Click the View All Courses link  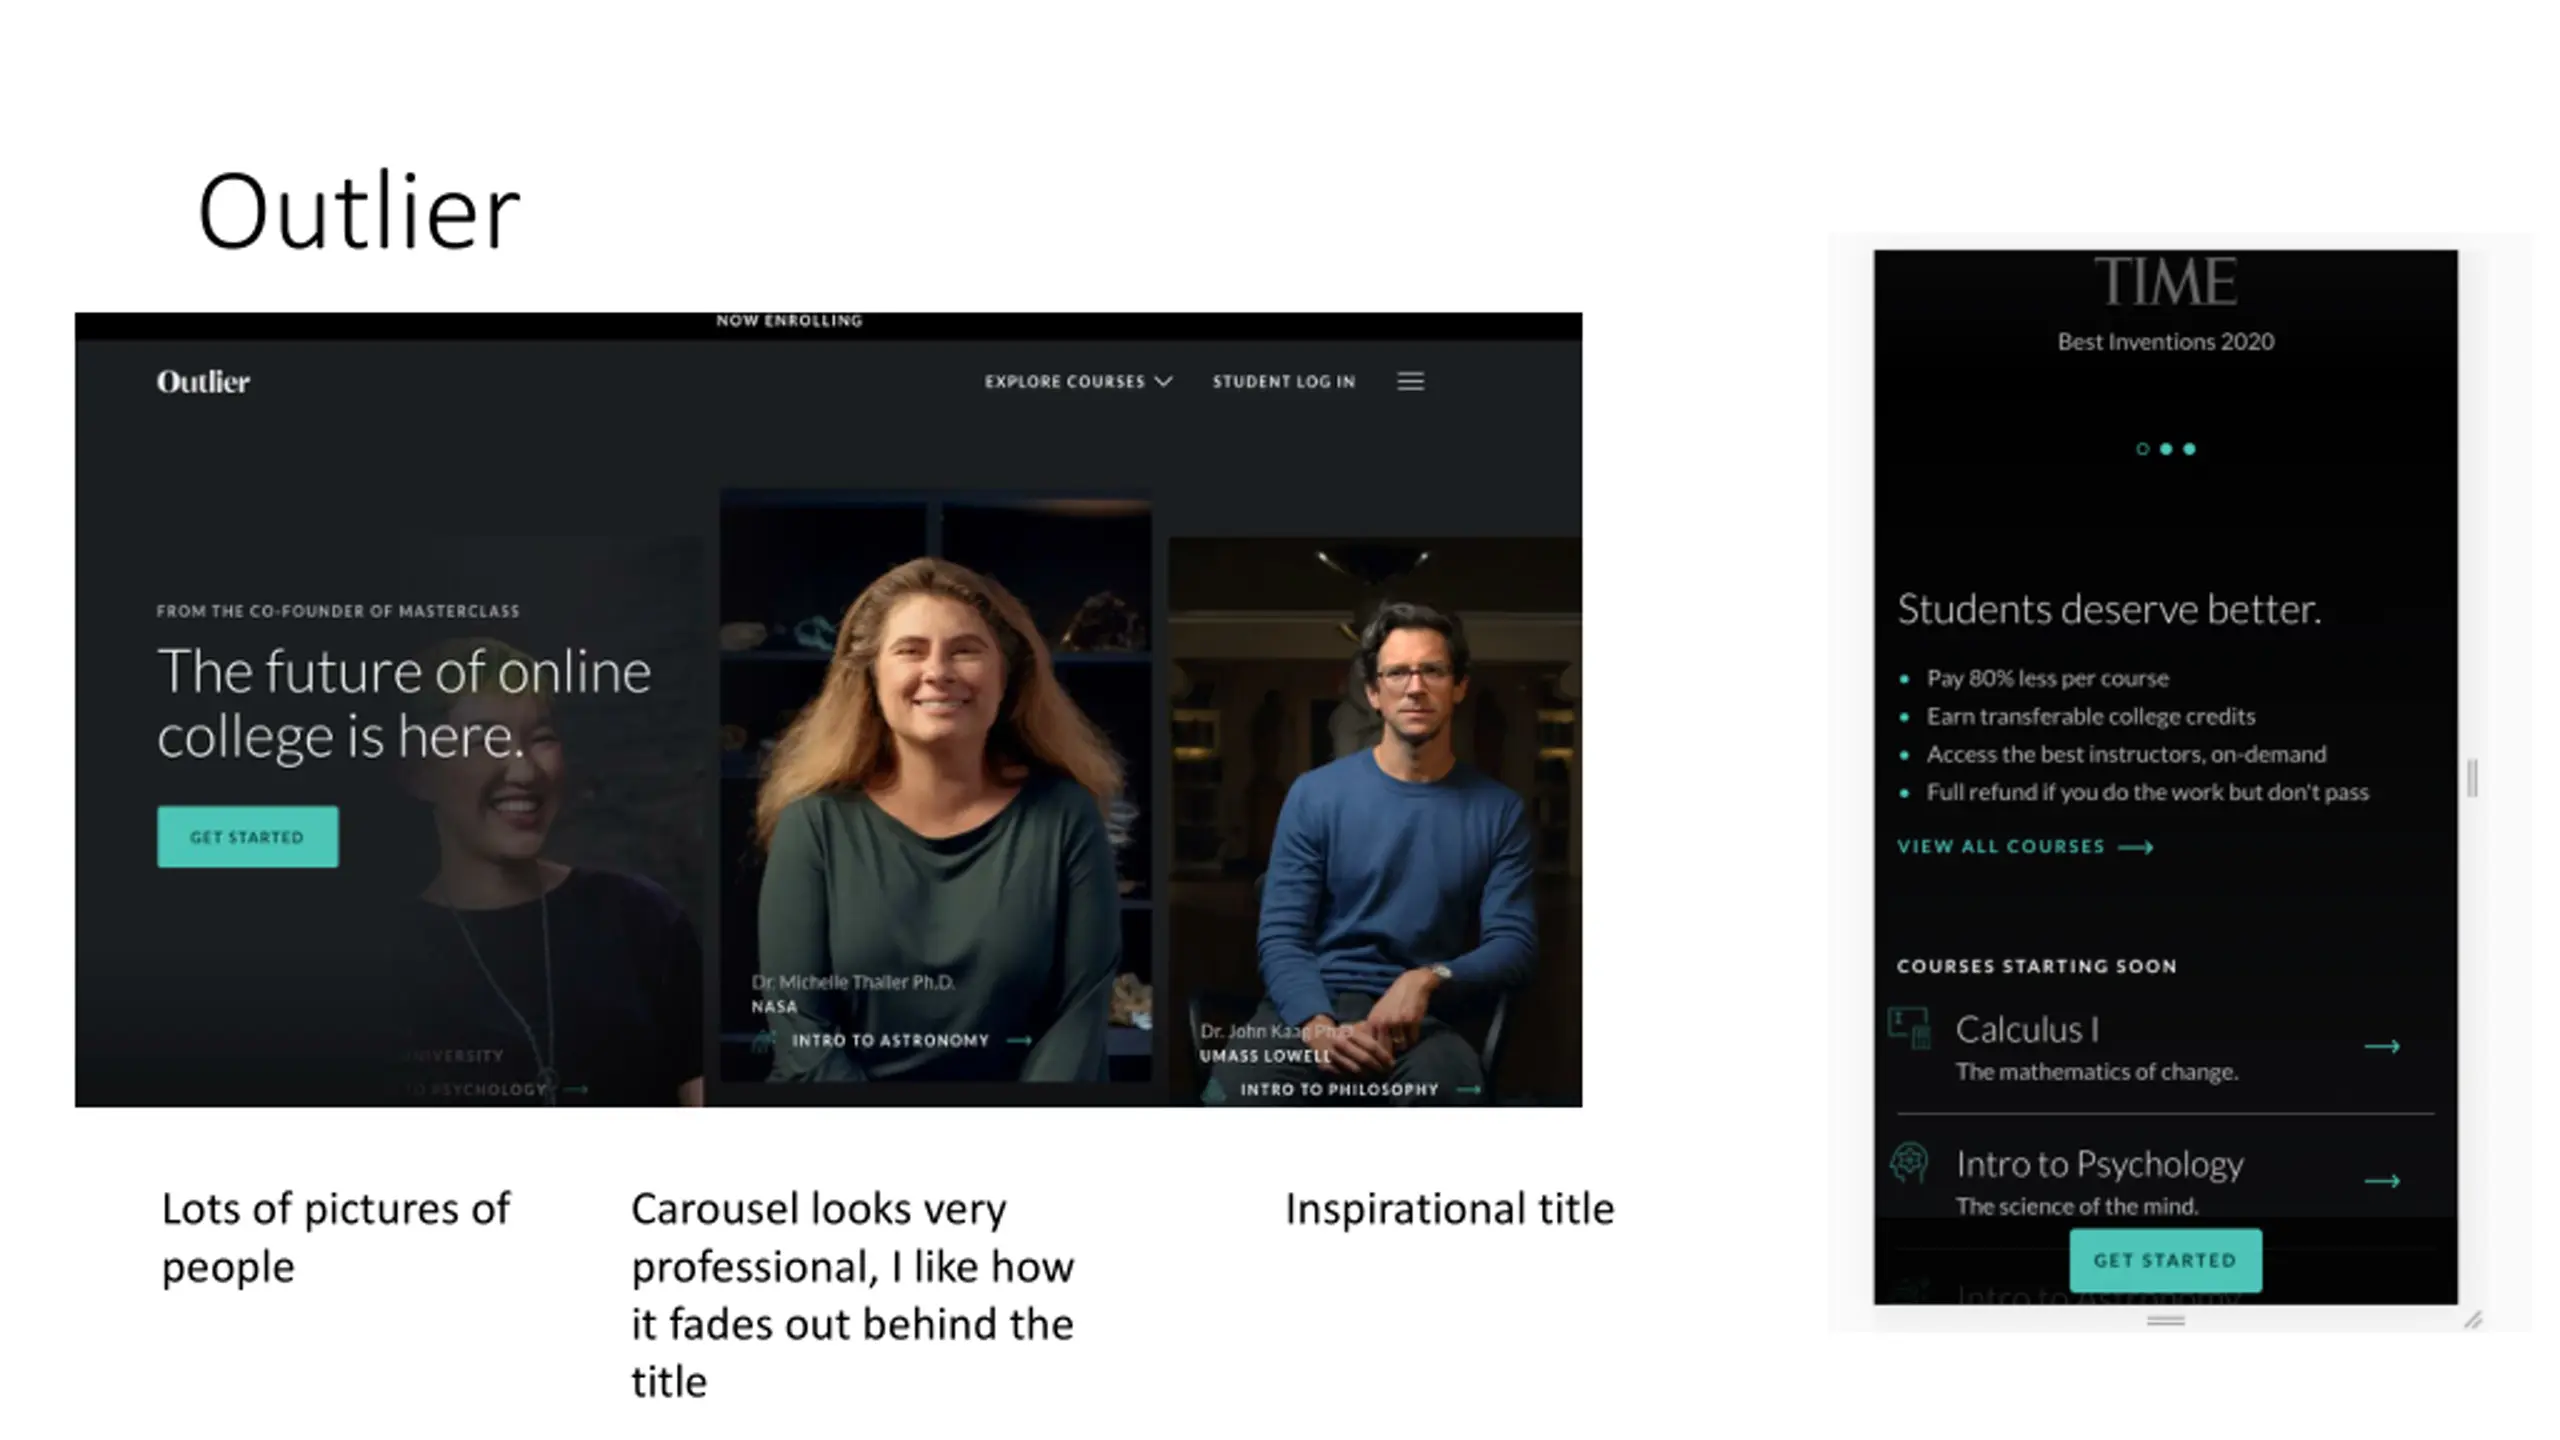[x=2025, y=846]
